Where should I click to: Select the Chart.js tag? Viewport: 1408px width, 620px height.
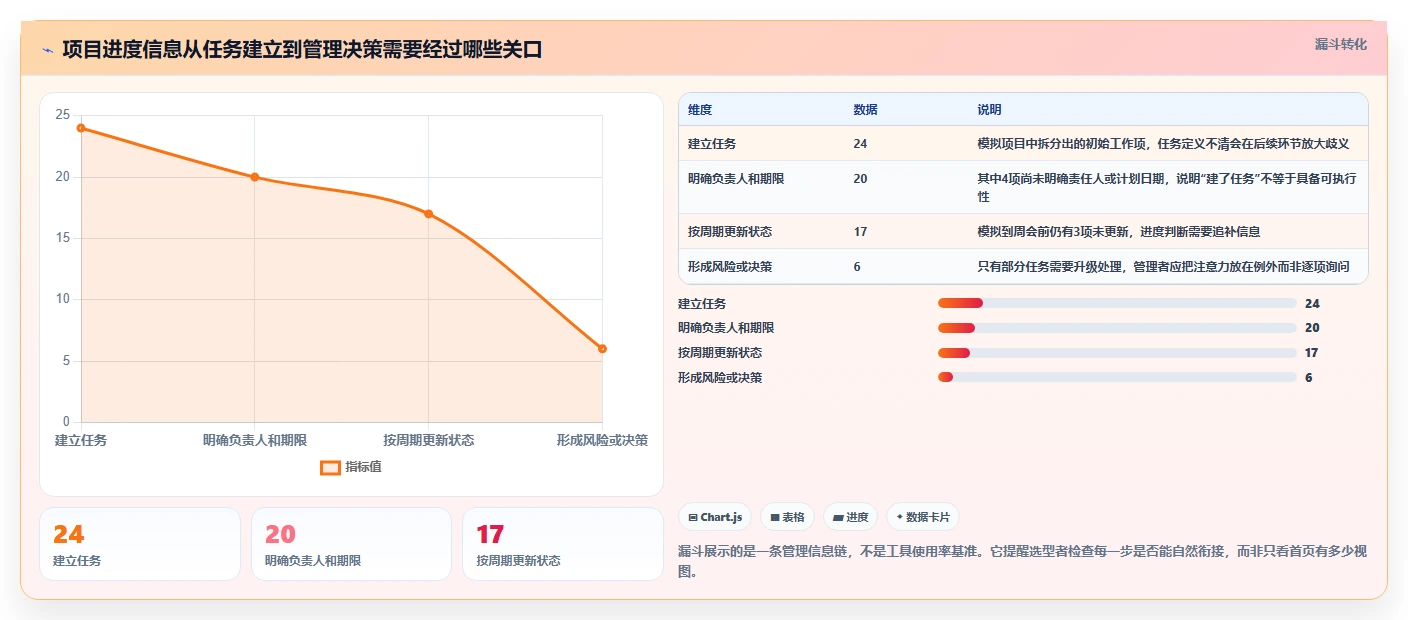(x=715, y=517)
